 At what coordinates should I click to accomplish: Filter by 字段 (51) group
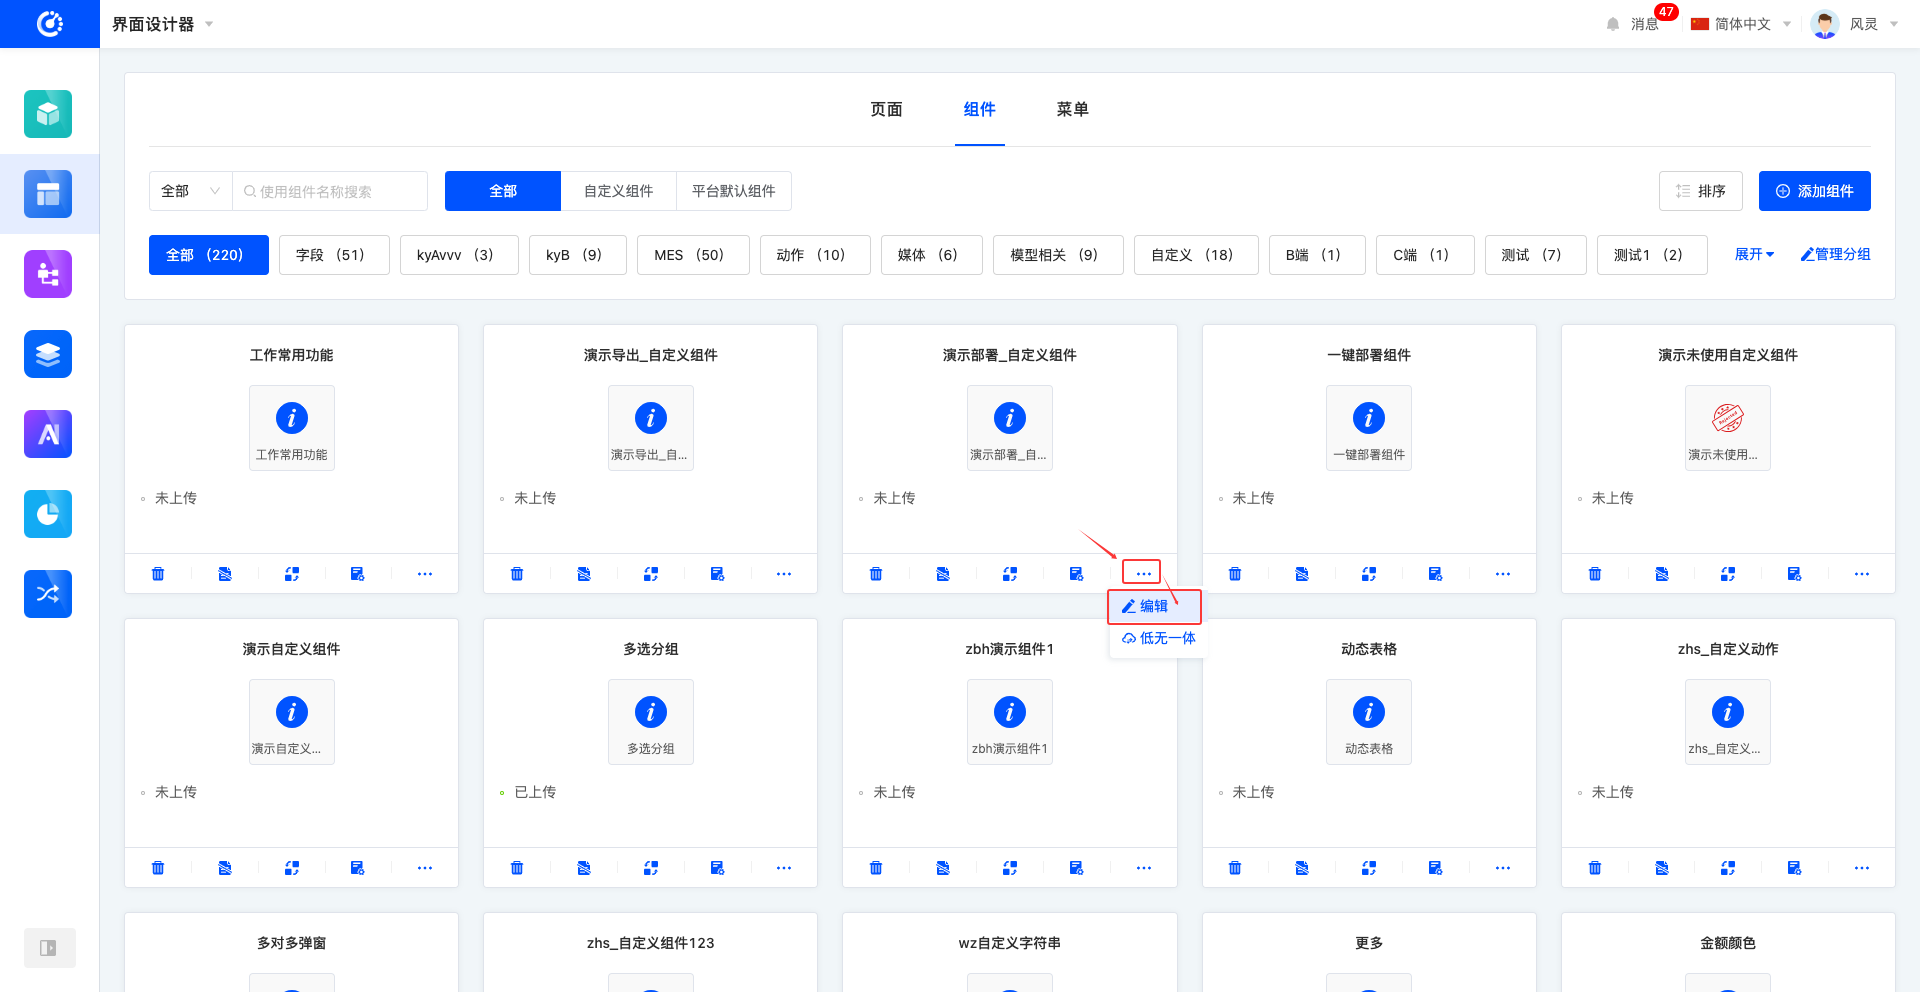coord(333,255)
